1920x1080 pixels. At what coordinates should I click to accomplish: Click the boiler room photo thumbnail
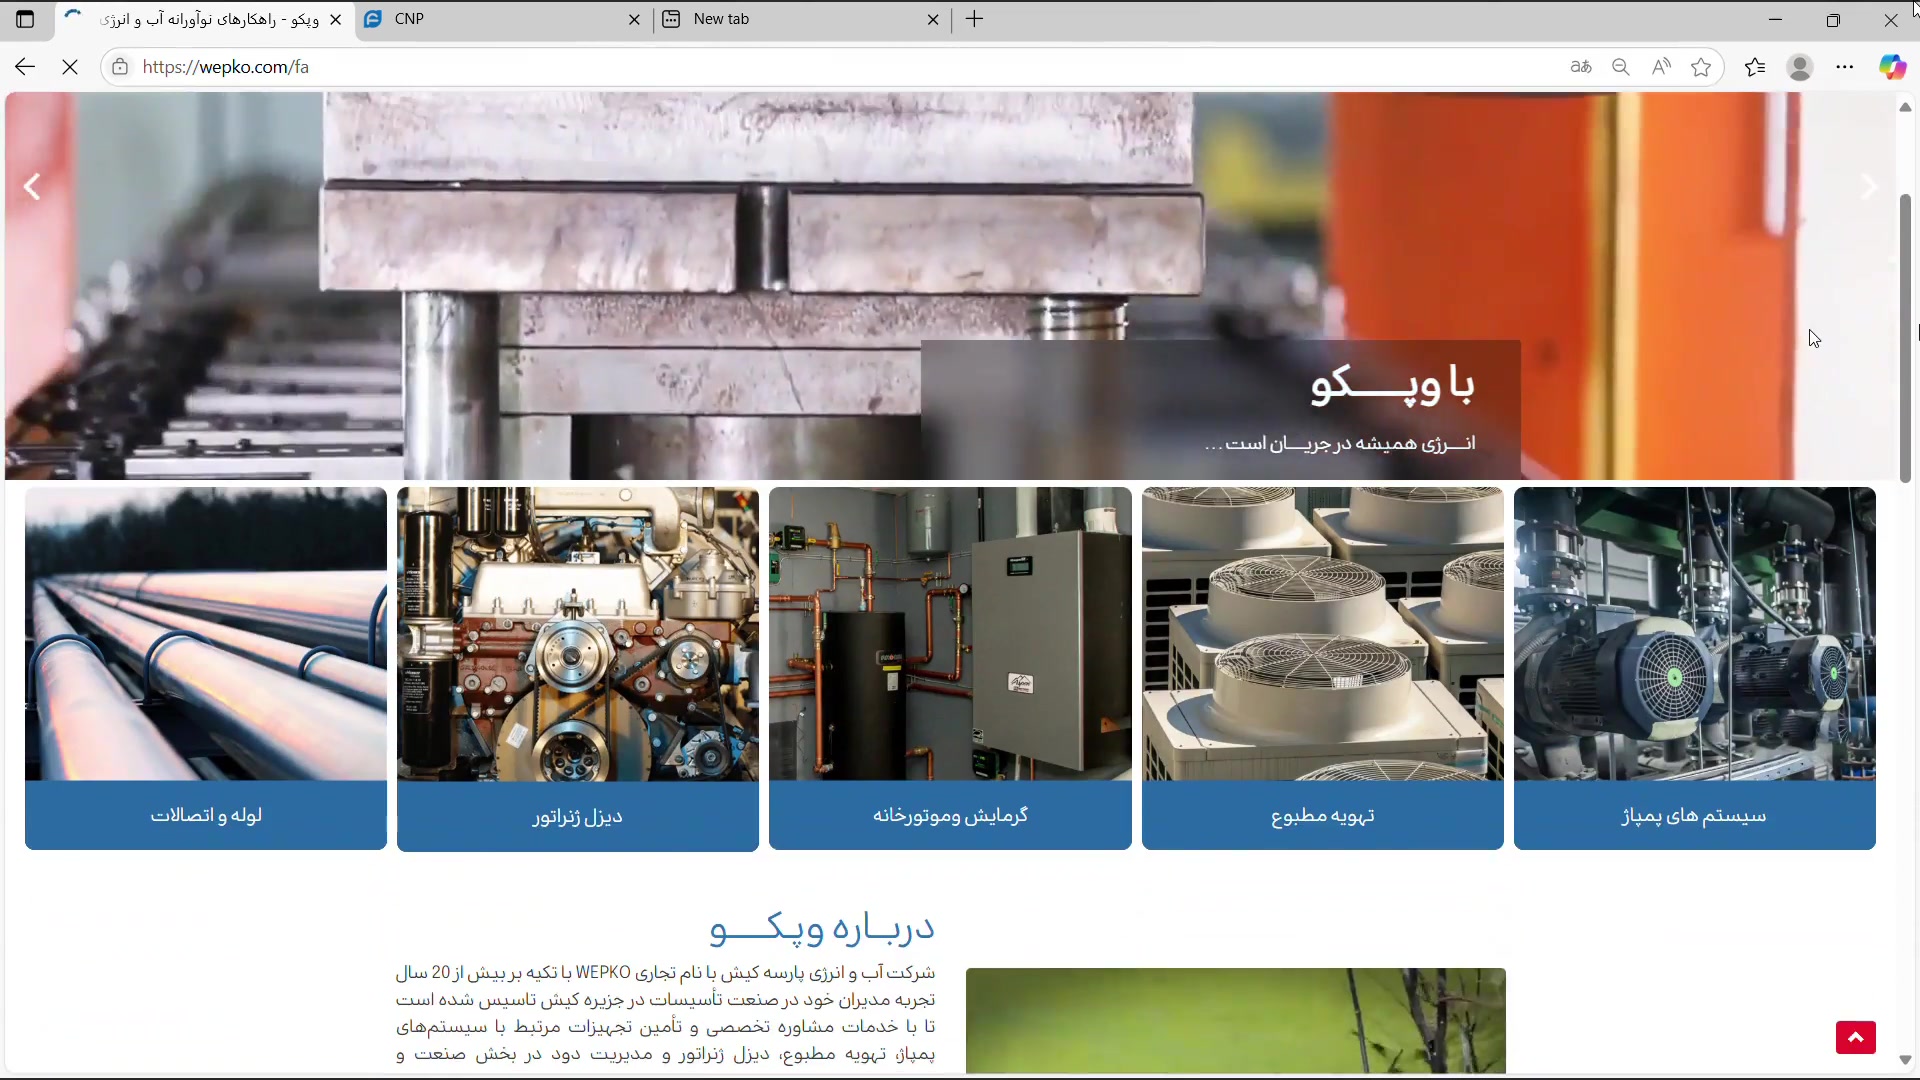(950, 634)
